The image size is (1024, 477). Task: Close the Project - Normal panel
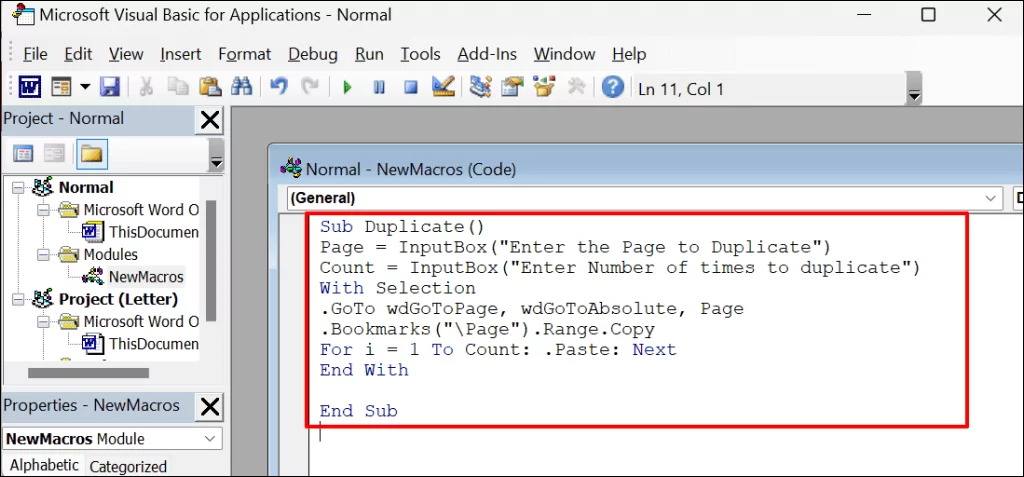pyautogui.click(x=210, y=120)
